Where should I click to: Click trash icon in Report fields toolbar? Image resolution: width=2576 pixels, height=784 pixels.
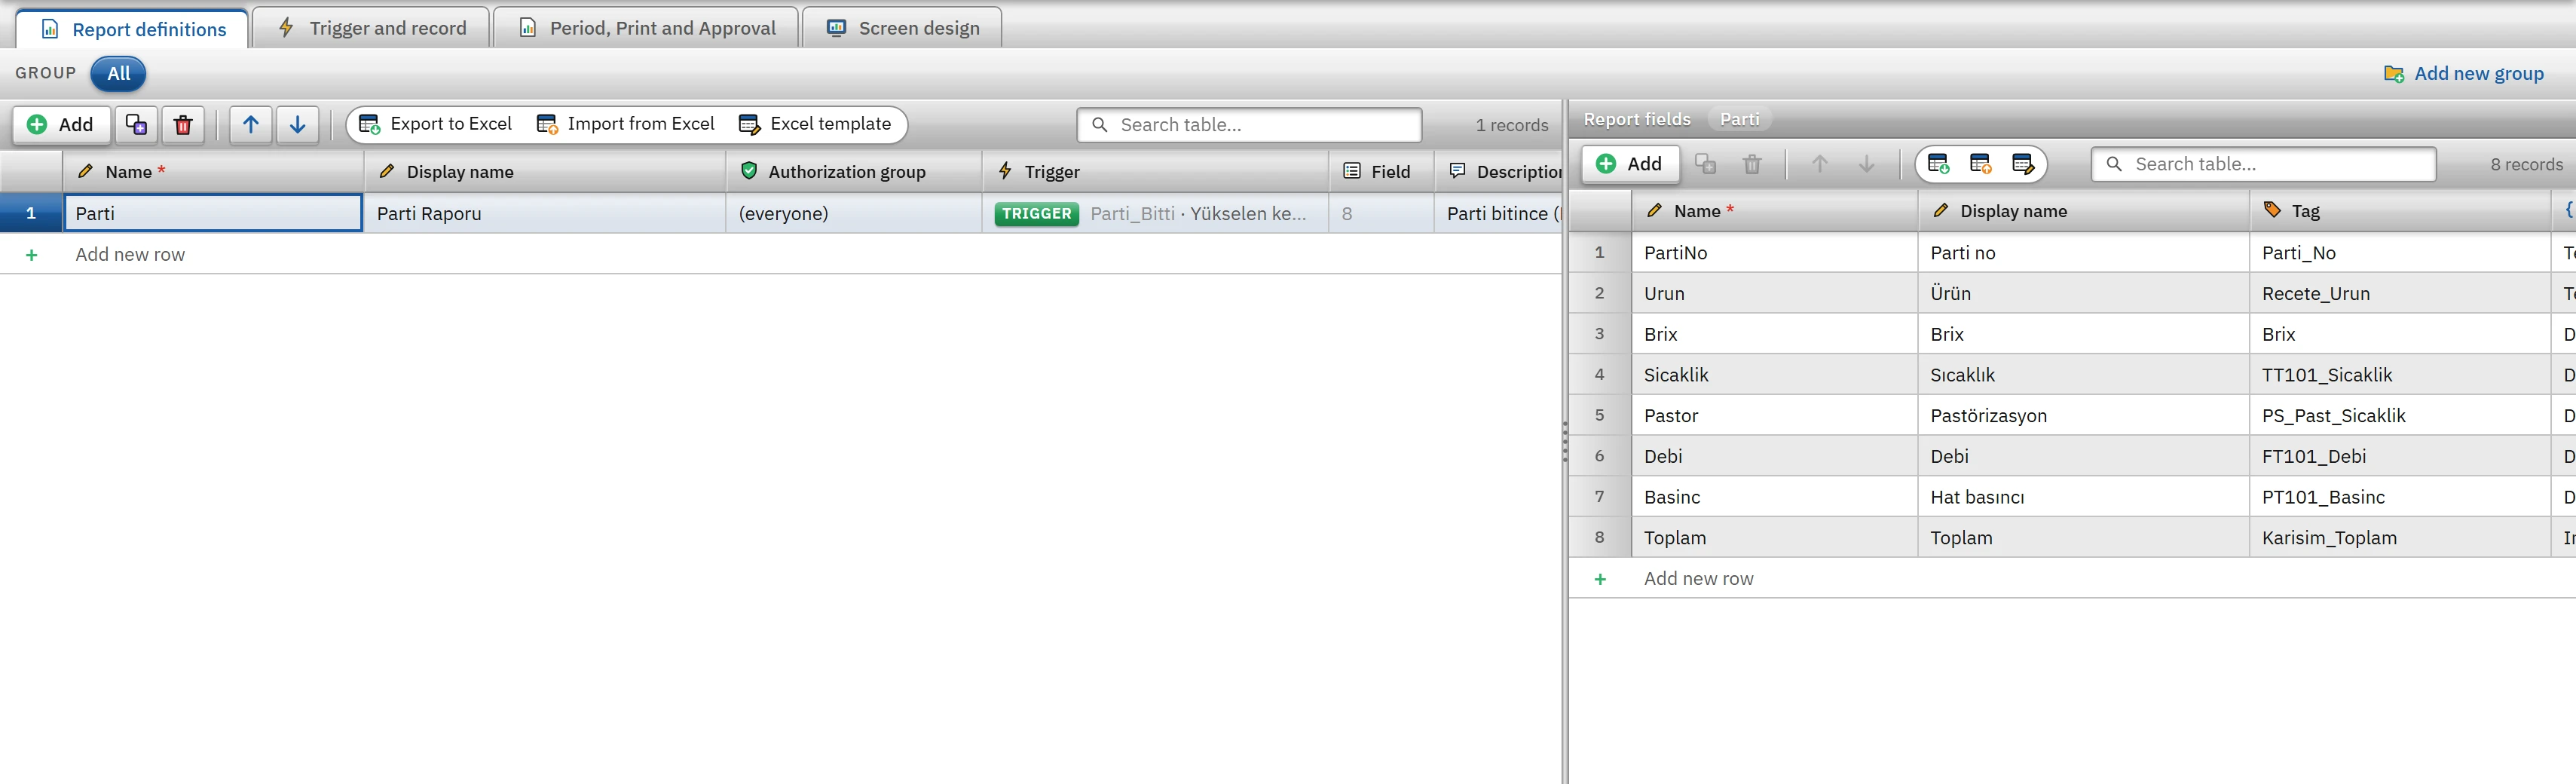1752,164
